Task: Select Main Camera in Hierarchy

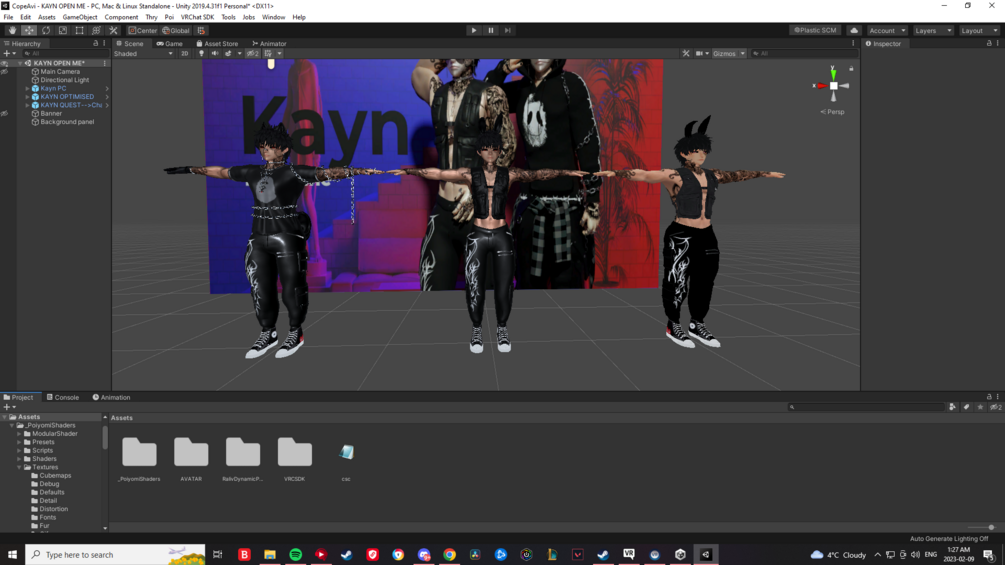Action: pos(60,72)
